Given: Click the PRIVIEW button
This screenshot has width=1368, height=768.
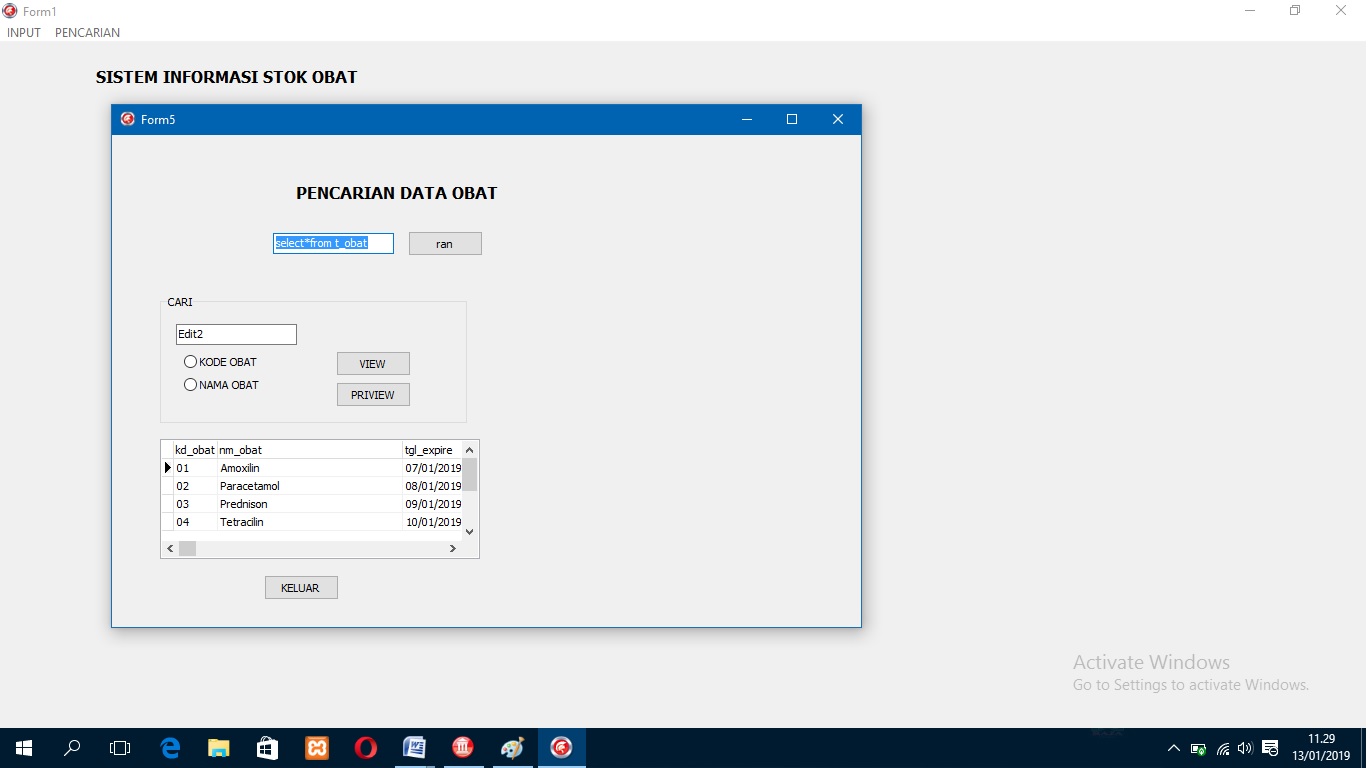Looking at the screenshot, I should coord(372,394).
